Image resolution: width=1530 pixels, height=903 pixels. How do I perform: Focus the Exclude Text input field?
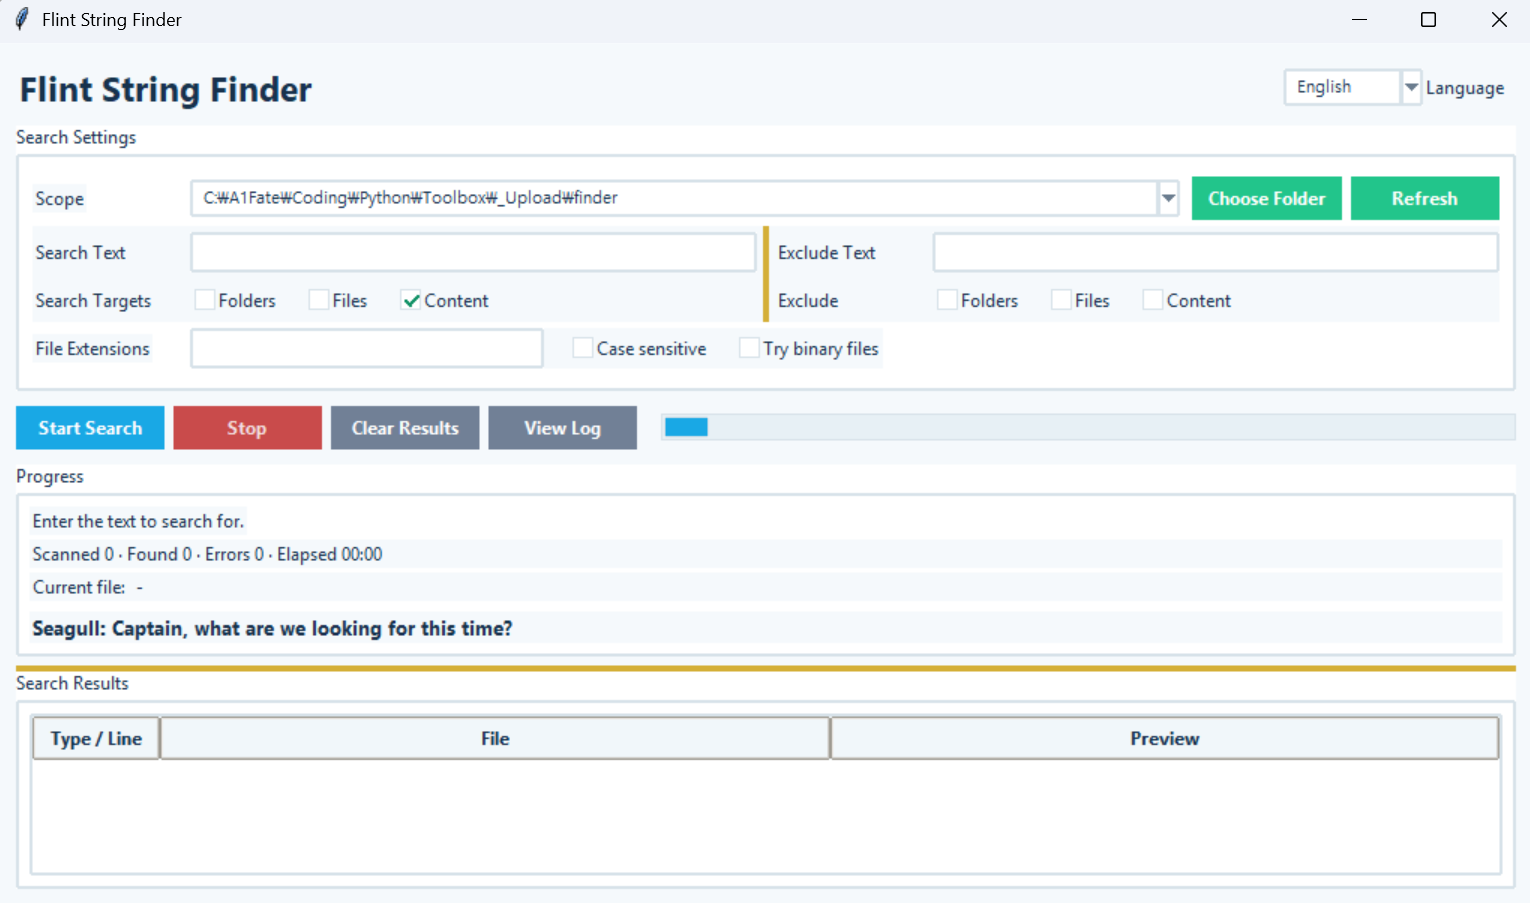coord(1215,252)
